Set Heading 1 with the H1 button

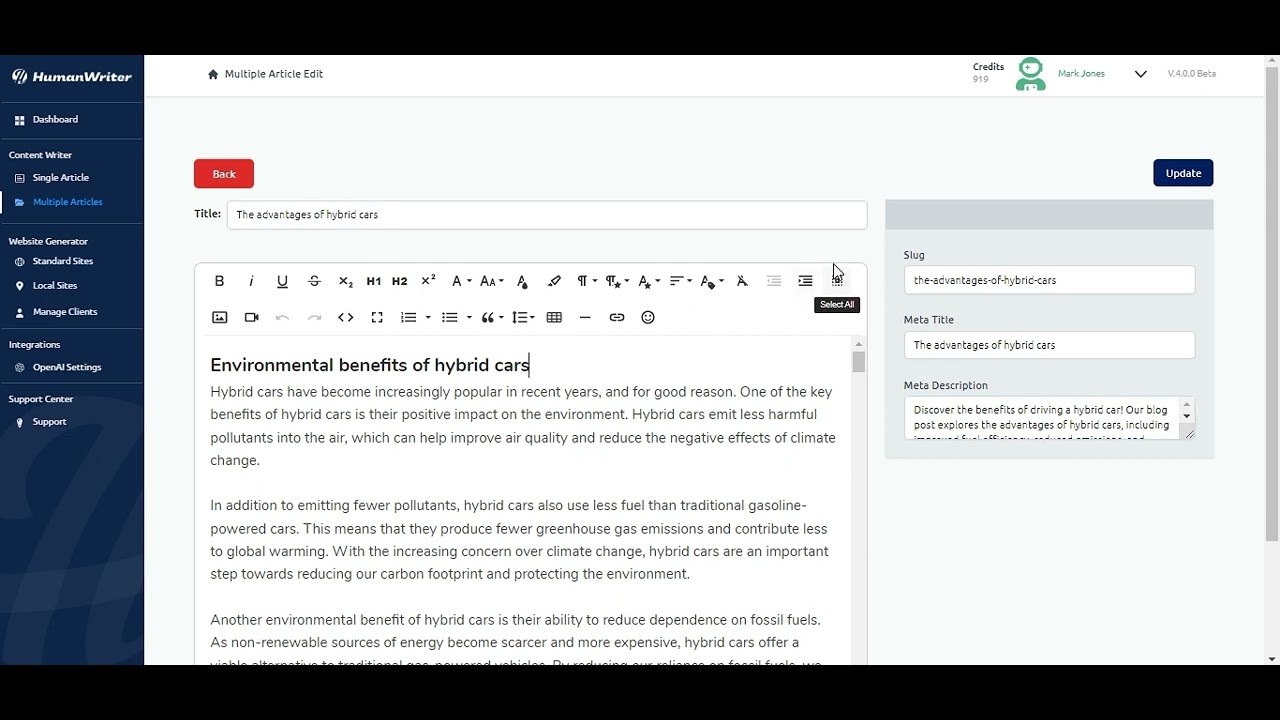tap(373, 281)
